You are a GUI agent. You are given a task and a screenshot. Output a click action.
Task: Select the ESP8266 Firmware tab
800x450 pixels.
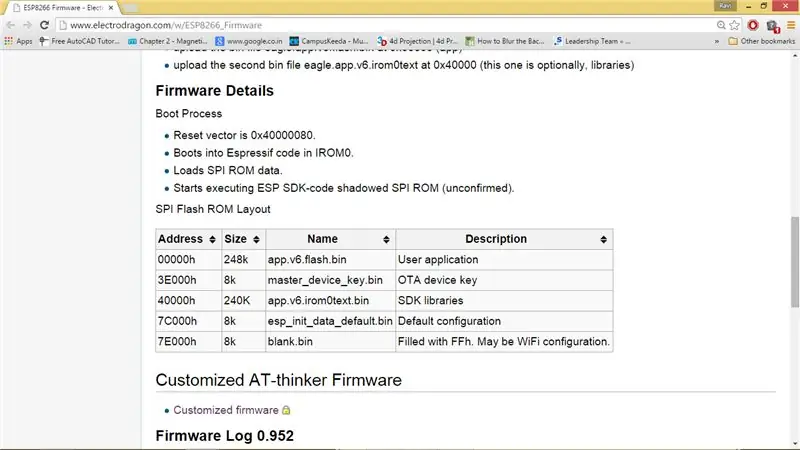coord(62,8)
